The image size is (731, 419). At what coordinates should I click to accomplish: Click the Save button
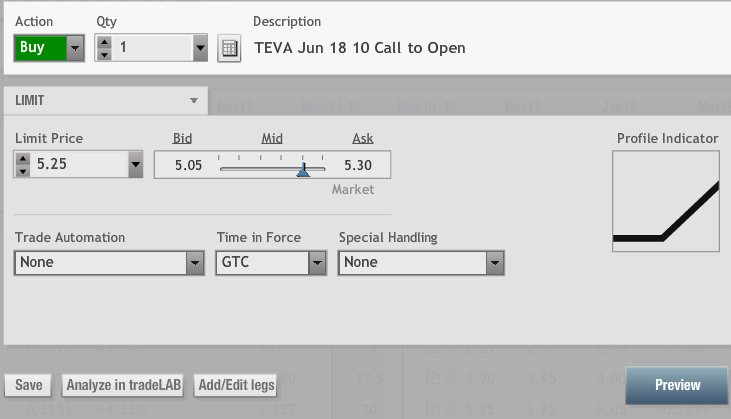[28, 385]
